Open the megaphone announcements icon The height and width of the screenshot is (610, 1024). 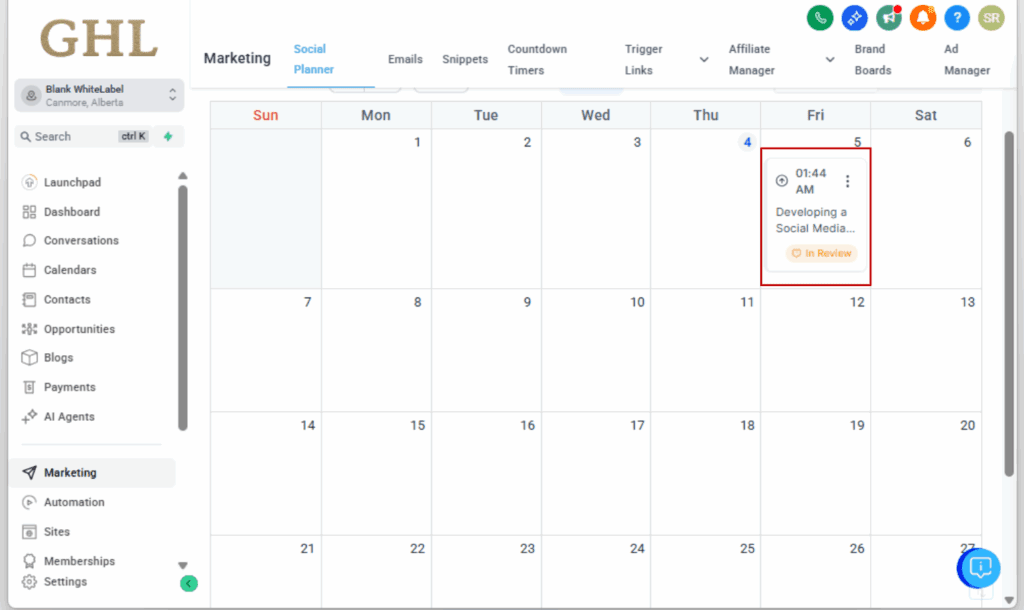pyautogui.click(x=889, y=18)
